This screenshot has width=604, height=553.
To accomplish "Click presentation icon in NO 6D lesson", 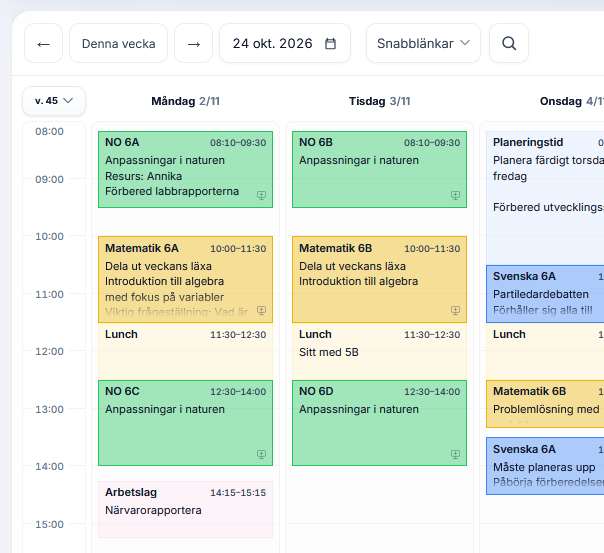I will click(455, 454).
